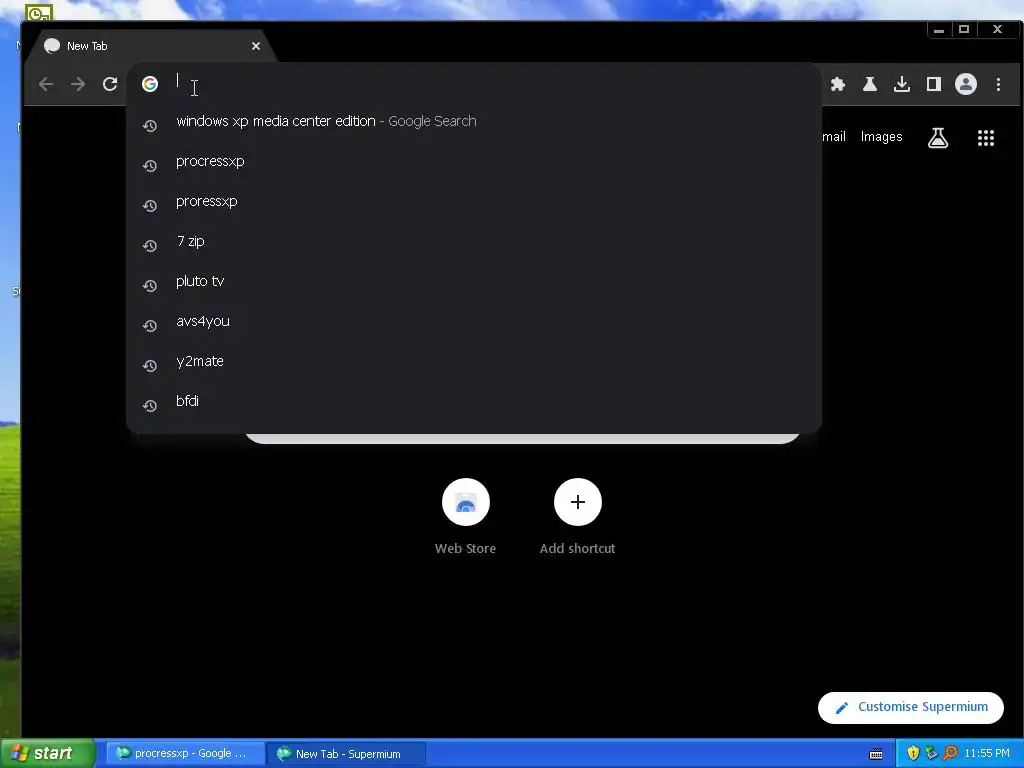Click the 'New Tab - Supermium' taskbar button
This screenshot has width=1024, height=768.
pos(346,754)
